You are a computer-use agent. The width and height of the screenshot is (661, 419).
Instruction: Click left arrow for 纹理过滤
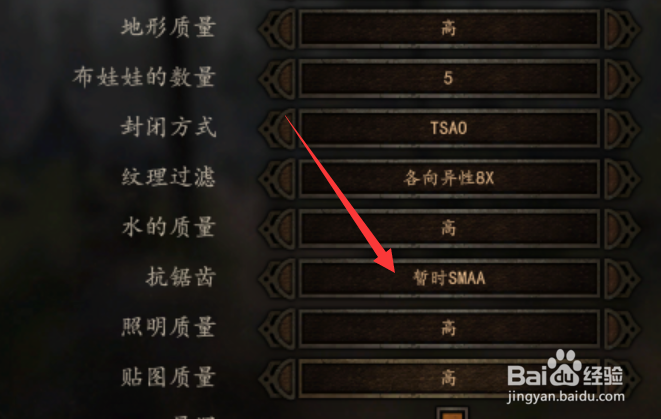point(277,178)
